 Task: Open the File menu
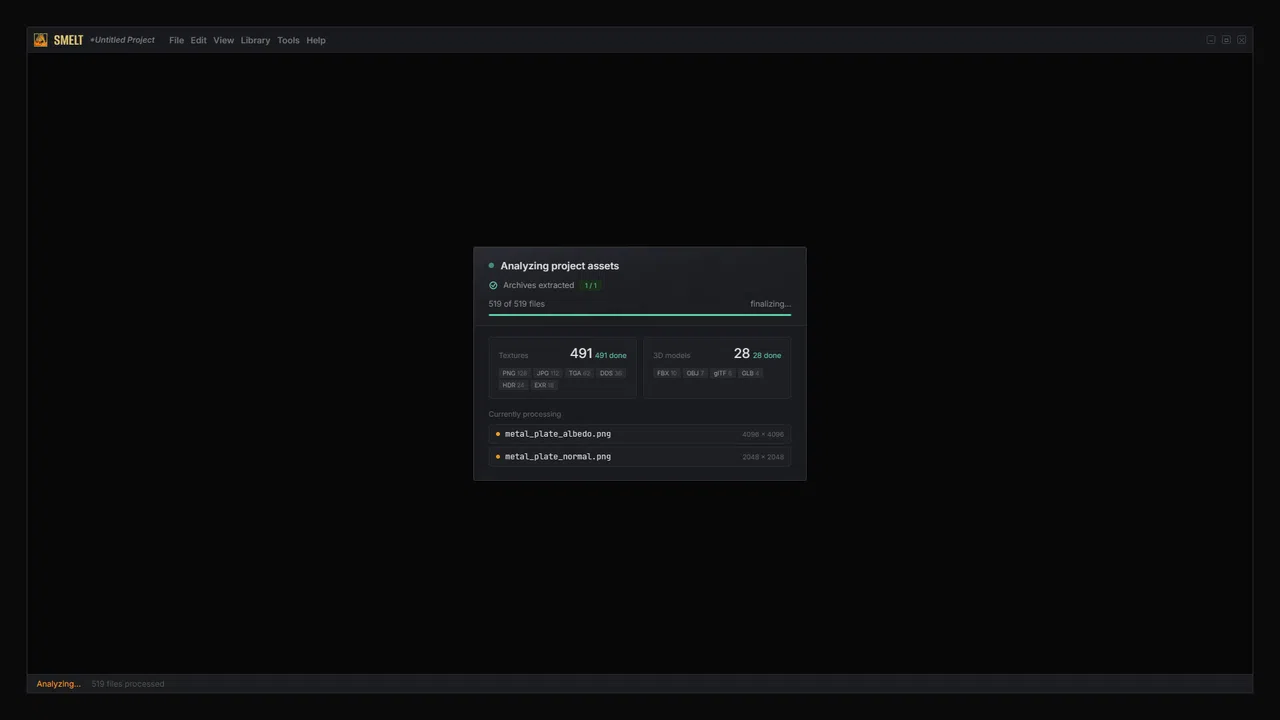click(x=176, y=40)
